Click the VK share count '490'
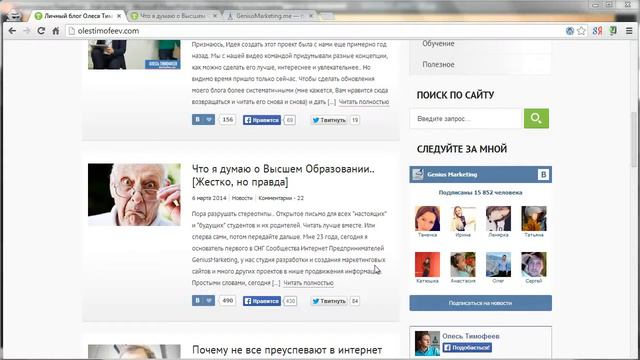This screenshot has width=640, height=360. [227, 301]
